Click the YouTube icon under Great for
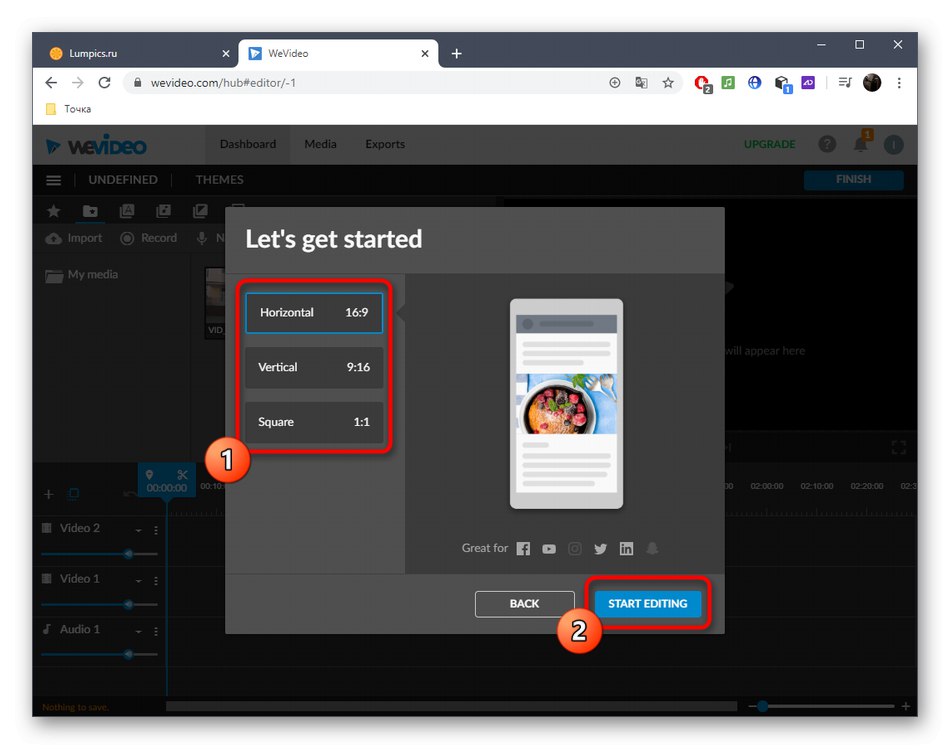This screenshot has height=749, width=950. 549,549
